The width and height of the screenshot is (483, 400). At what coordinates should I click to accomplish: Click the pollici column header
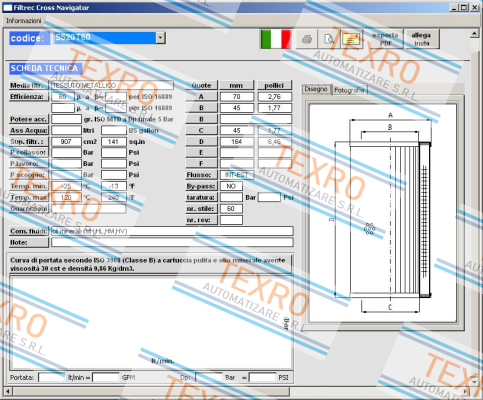coord(275,85)
